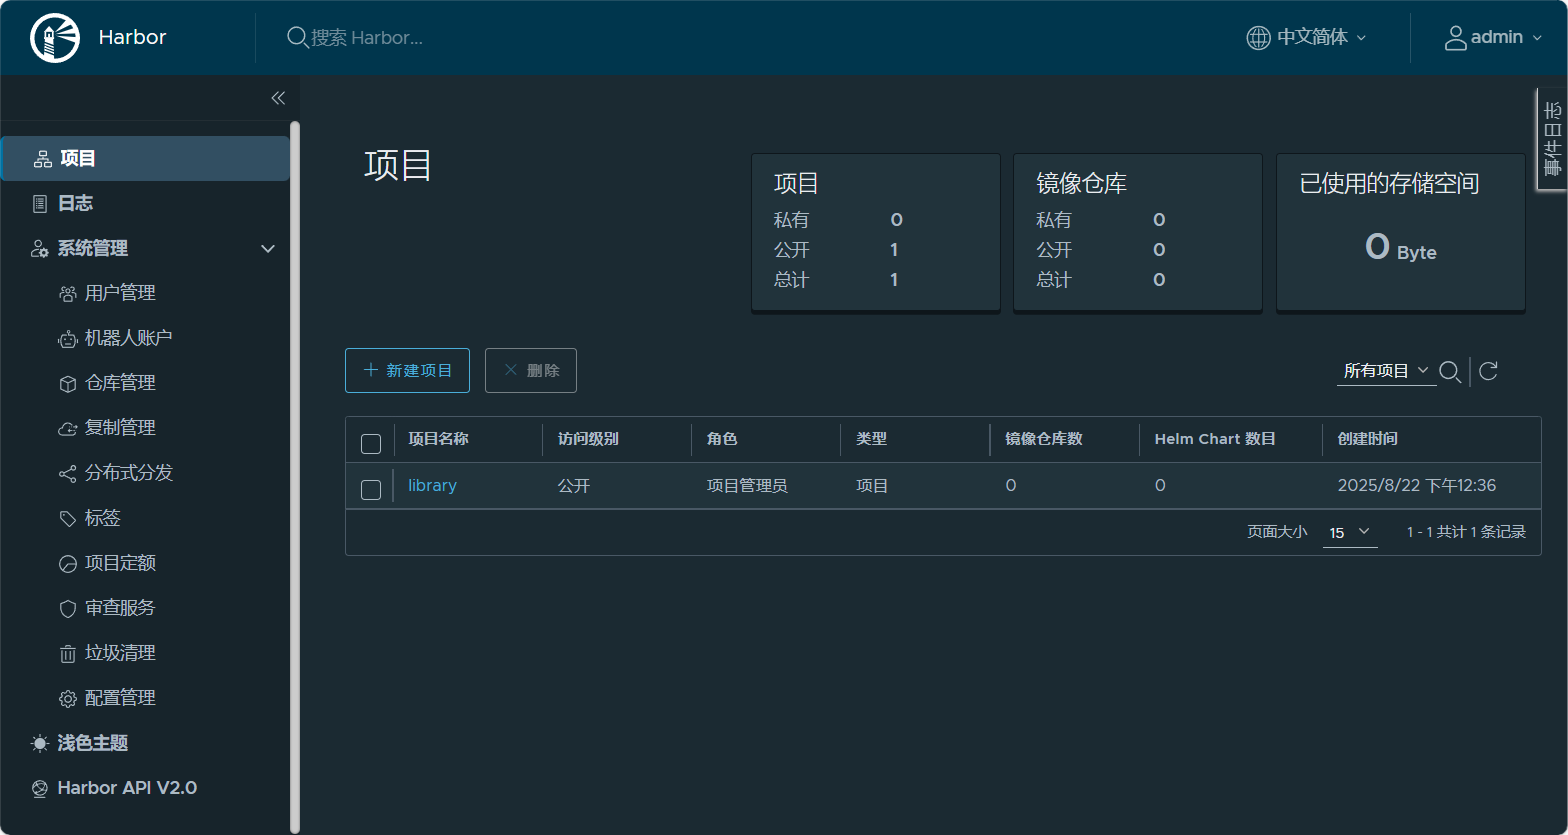Click the 仓库管理 registries box icon
Screen dimensions: 1568x835
click(67, 384)
